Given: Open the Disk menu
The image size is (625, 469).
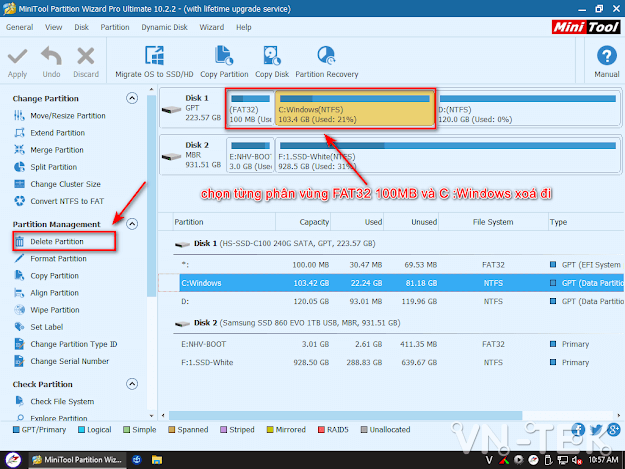Looking at the screenshot, I should click(x=81, y=27).
